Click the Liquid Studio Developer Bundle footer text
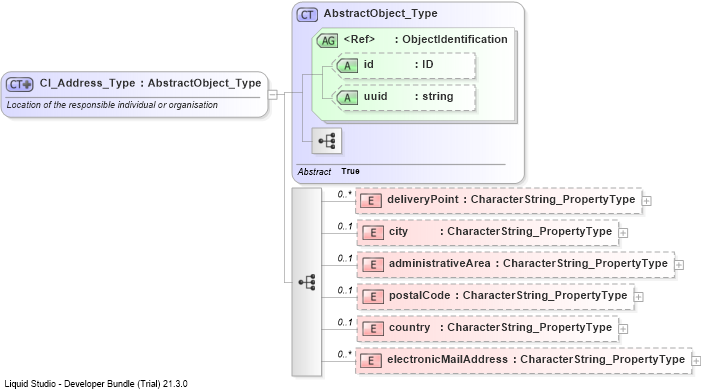Image resolution: width=701 pixels, height=389 pixels. click(x=96, y=384)
